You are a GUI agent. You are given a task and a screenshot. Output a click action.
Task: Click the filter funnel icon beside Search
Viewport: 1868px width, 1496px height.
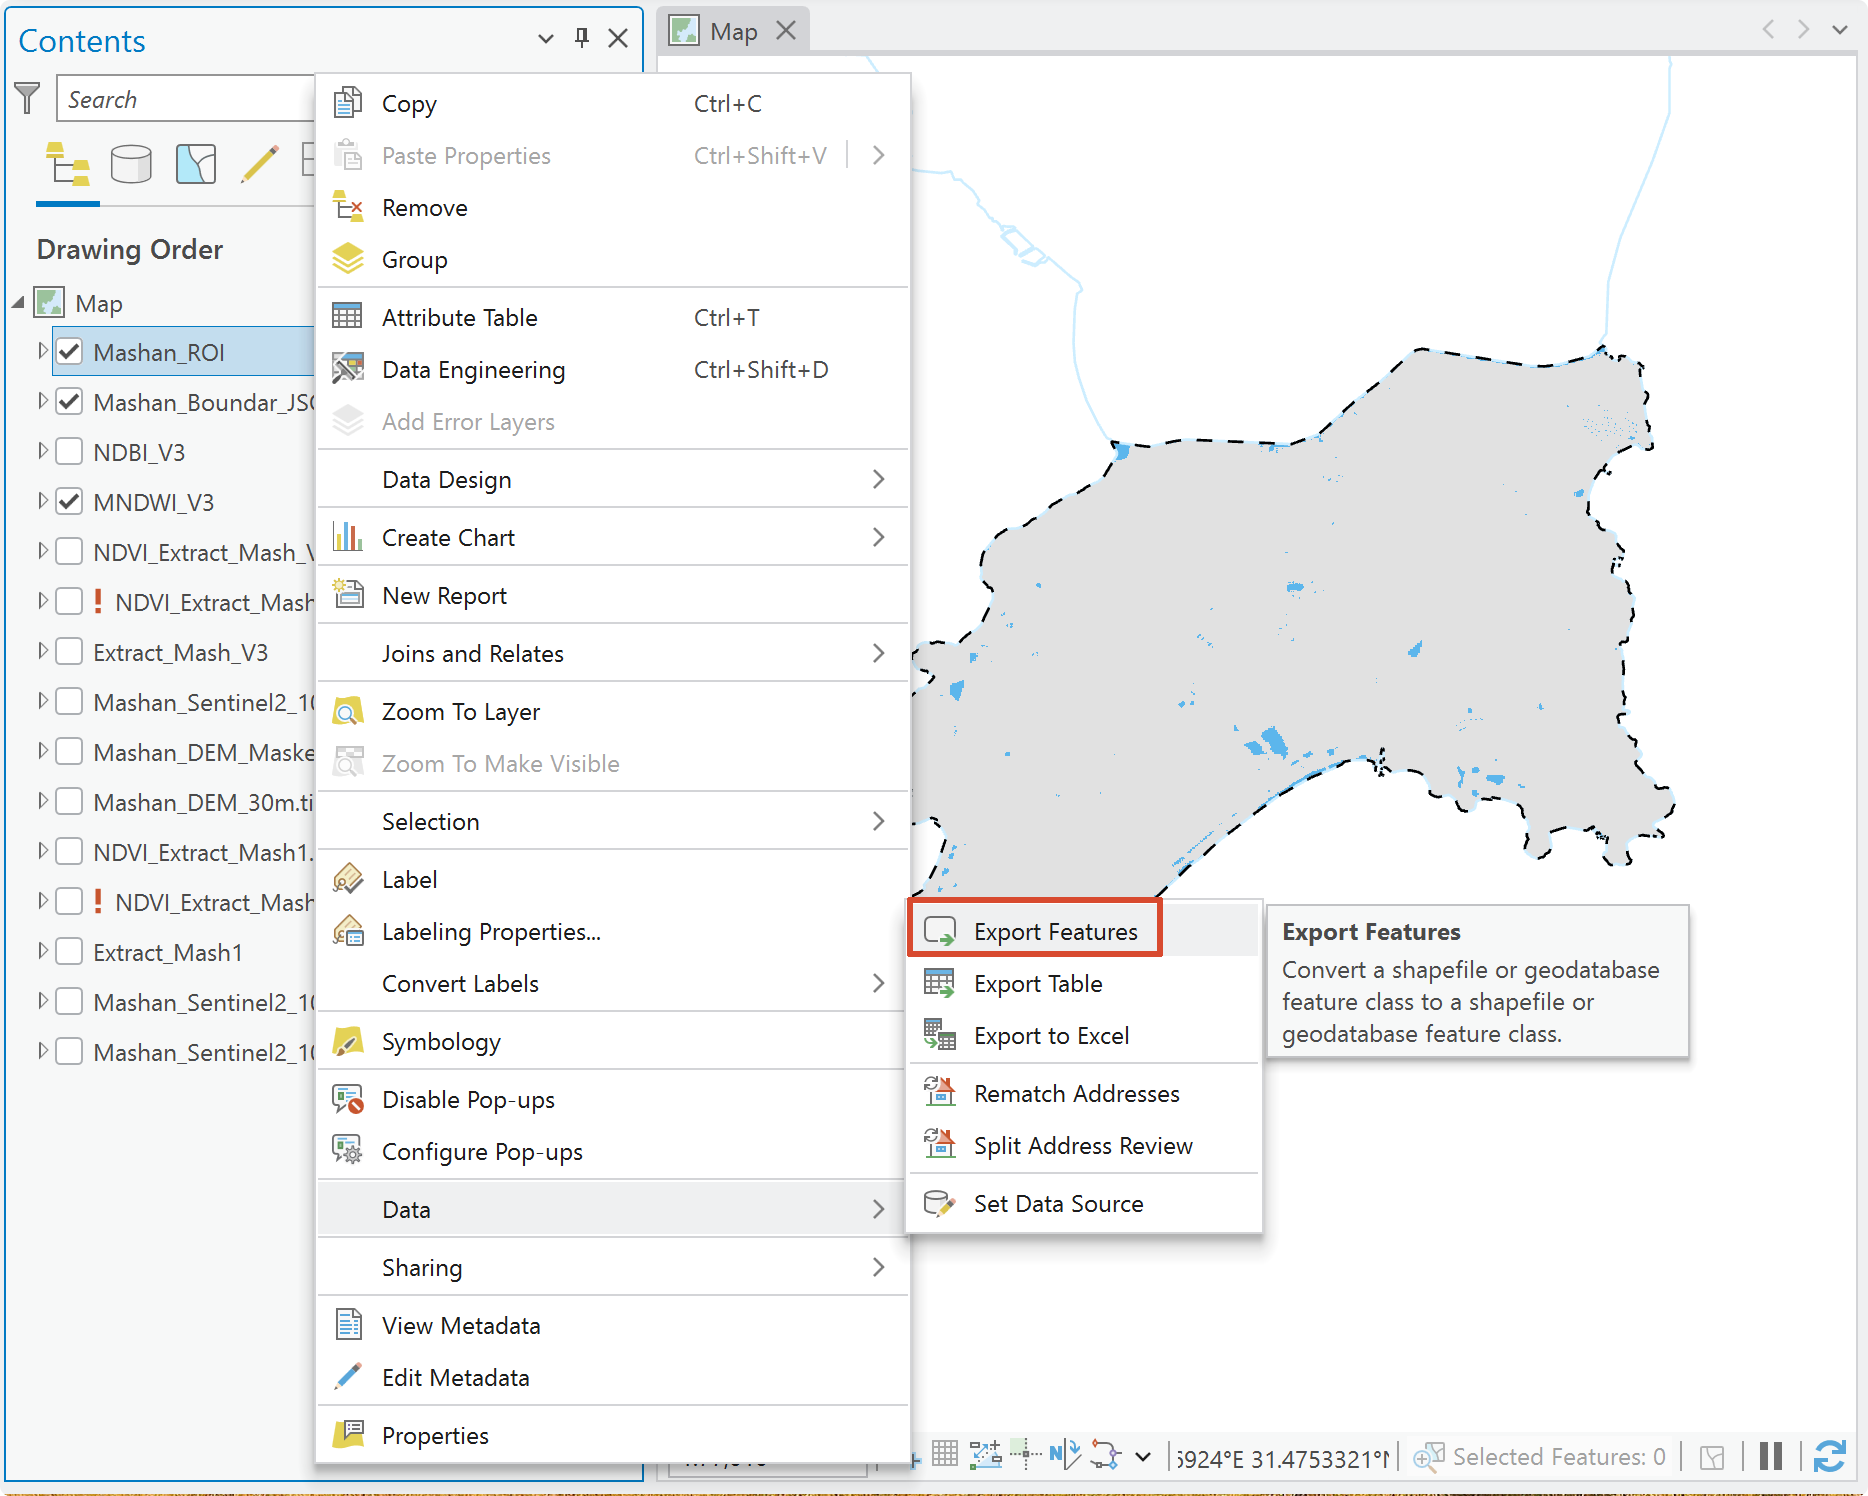[x=27, y=98]
